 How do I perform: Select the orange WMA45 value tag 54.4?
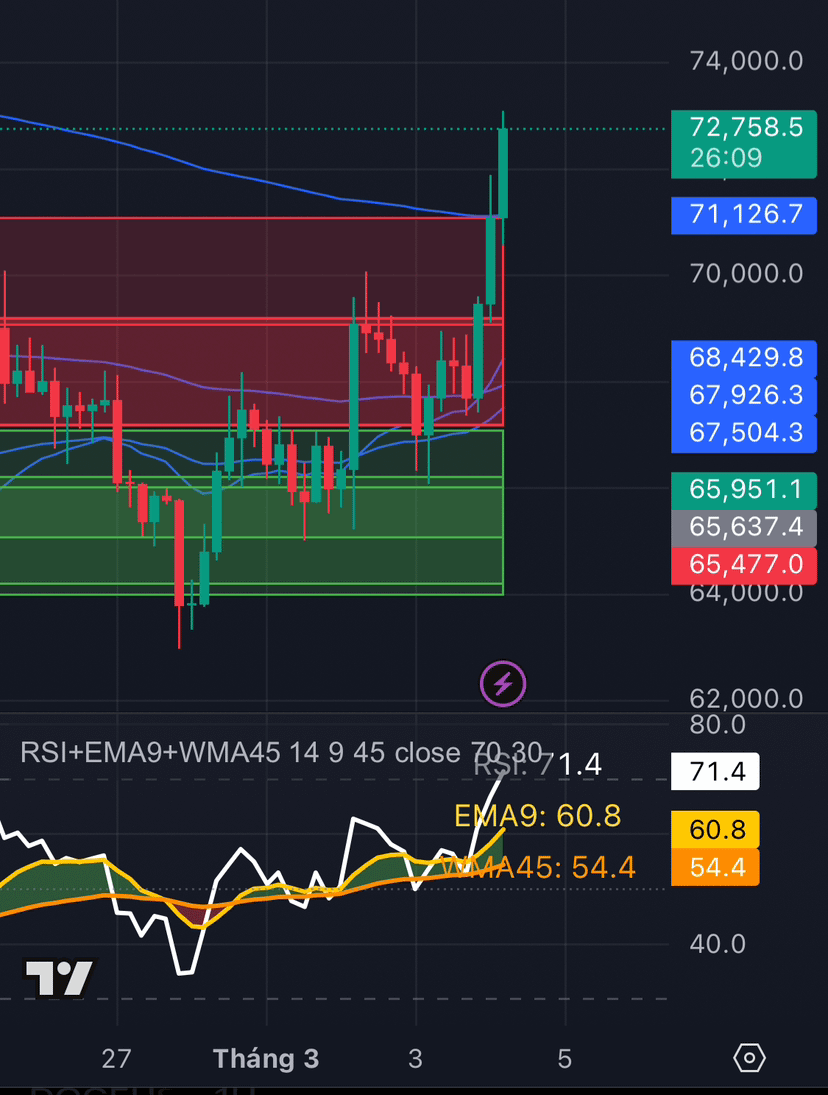pos(715,867)
